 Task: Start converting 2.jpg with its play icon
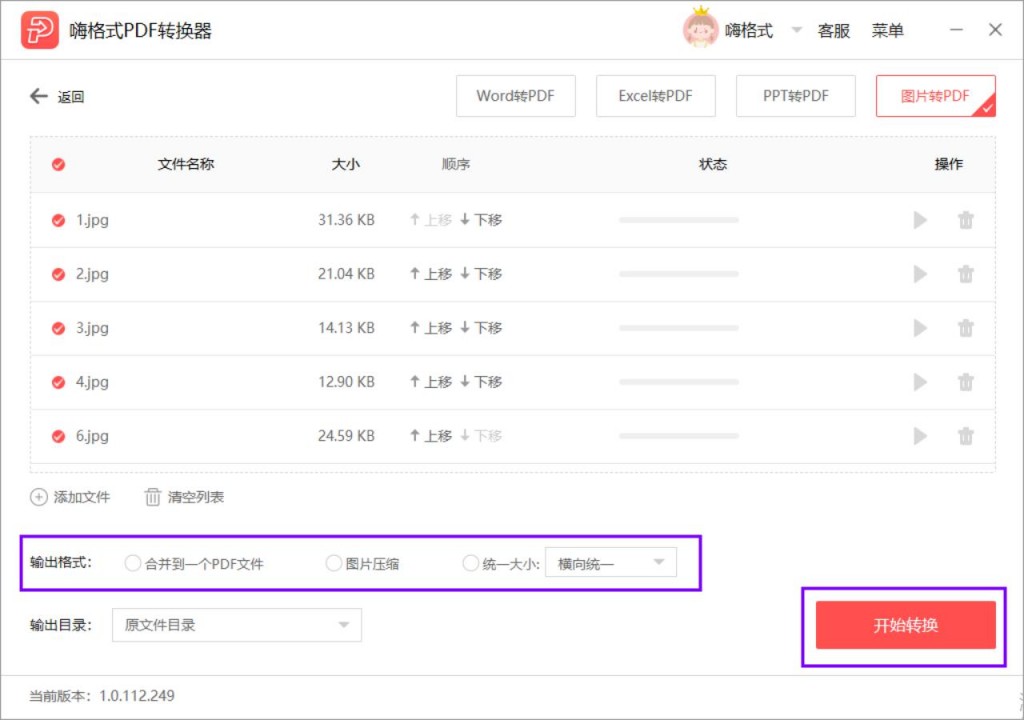tap(920, 274)
